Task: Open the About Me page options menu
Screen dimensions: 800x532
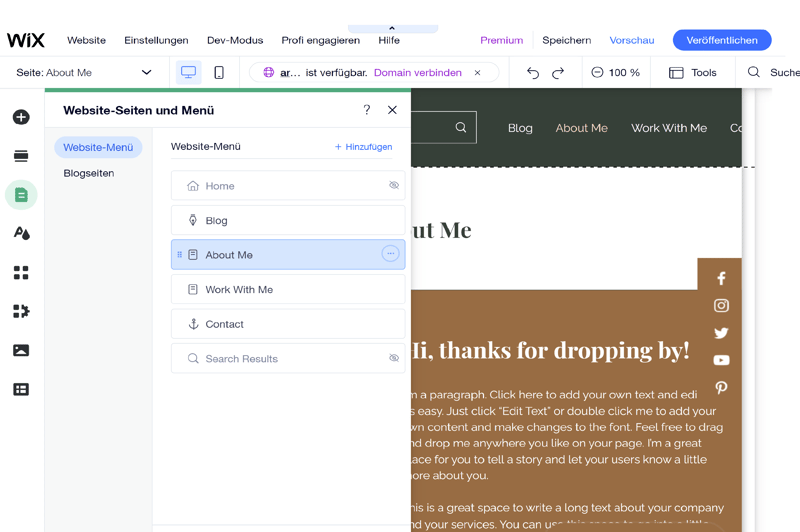Action: pos(390,254)
